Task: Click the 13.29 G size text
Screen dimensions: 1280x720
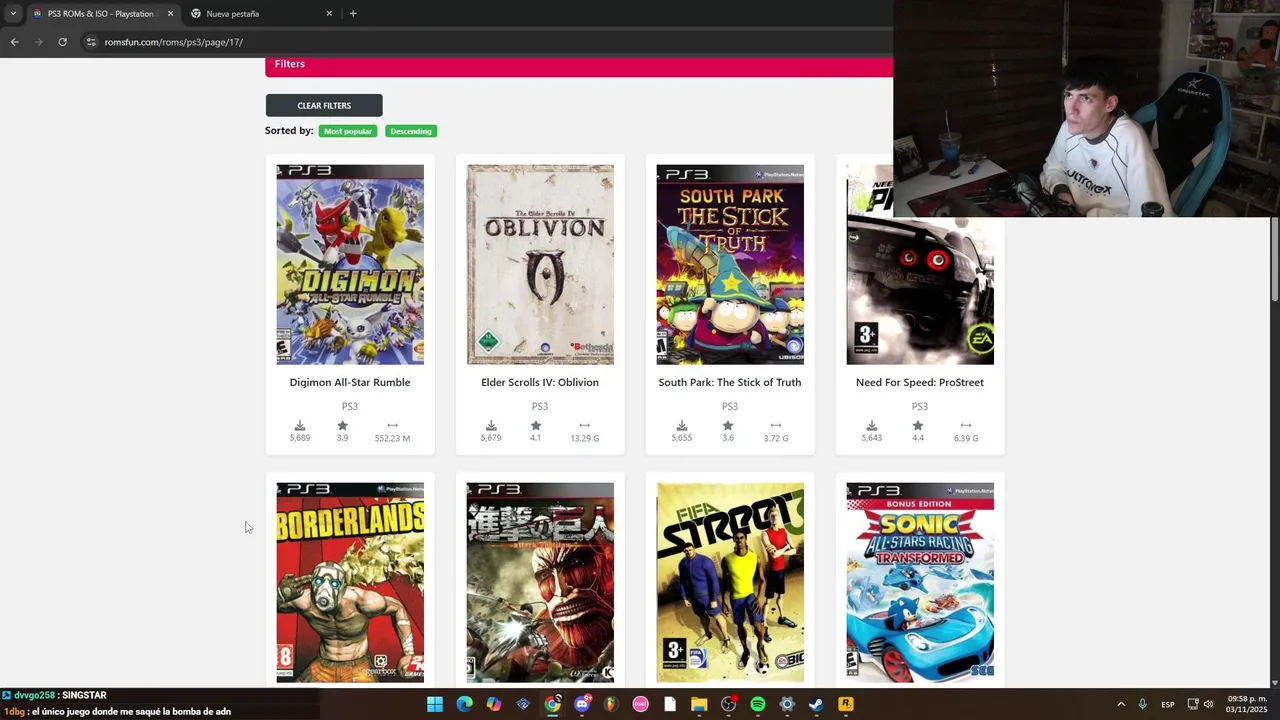Action: click(585, 438)
